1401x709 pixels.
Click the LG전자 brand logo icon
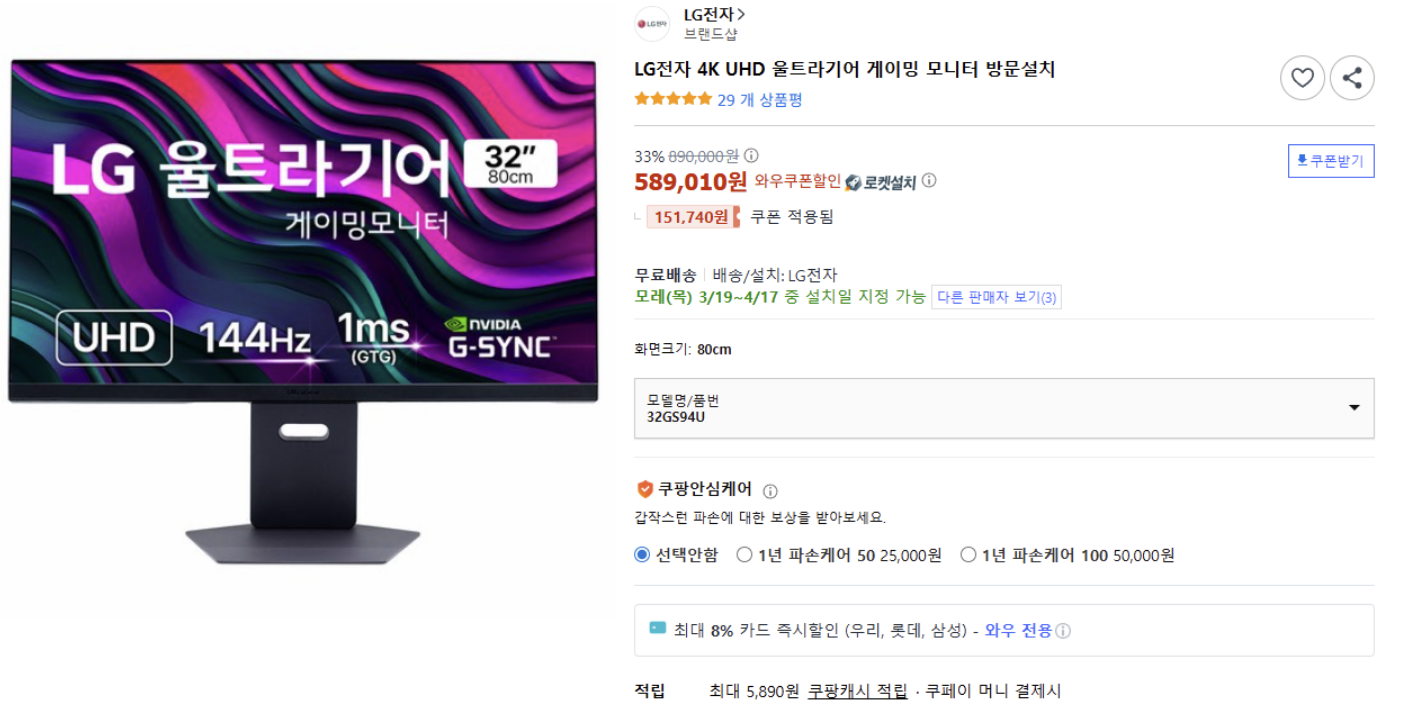point(652,23)
